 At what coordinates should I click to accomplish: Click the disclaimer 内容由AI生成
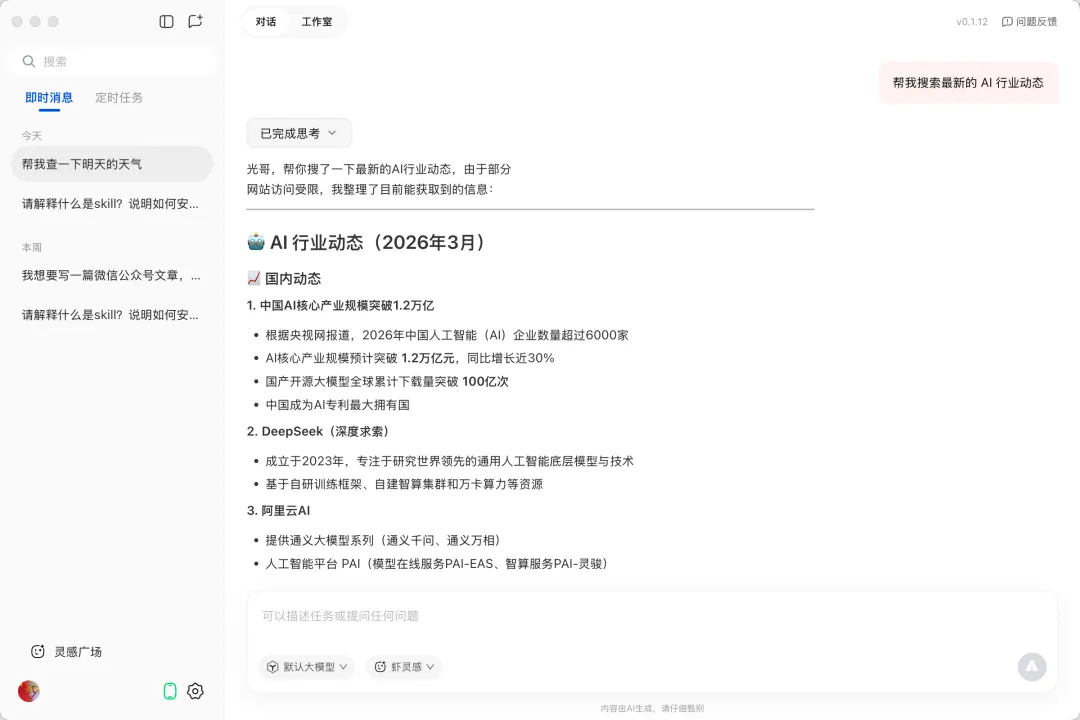[652, 708]
